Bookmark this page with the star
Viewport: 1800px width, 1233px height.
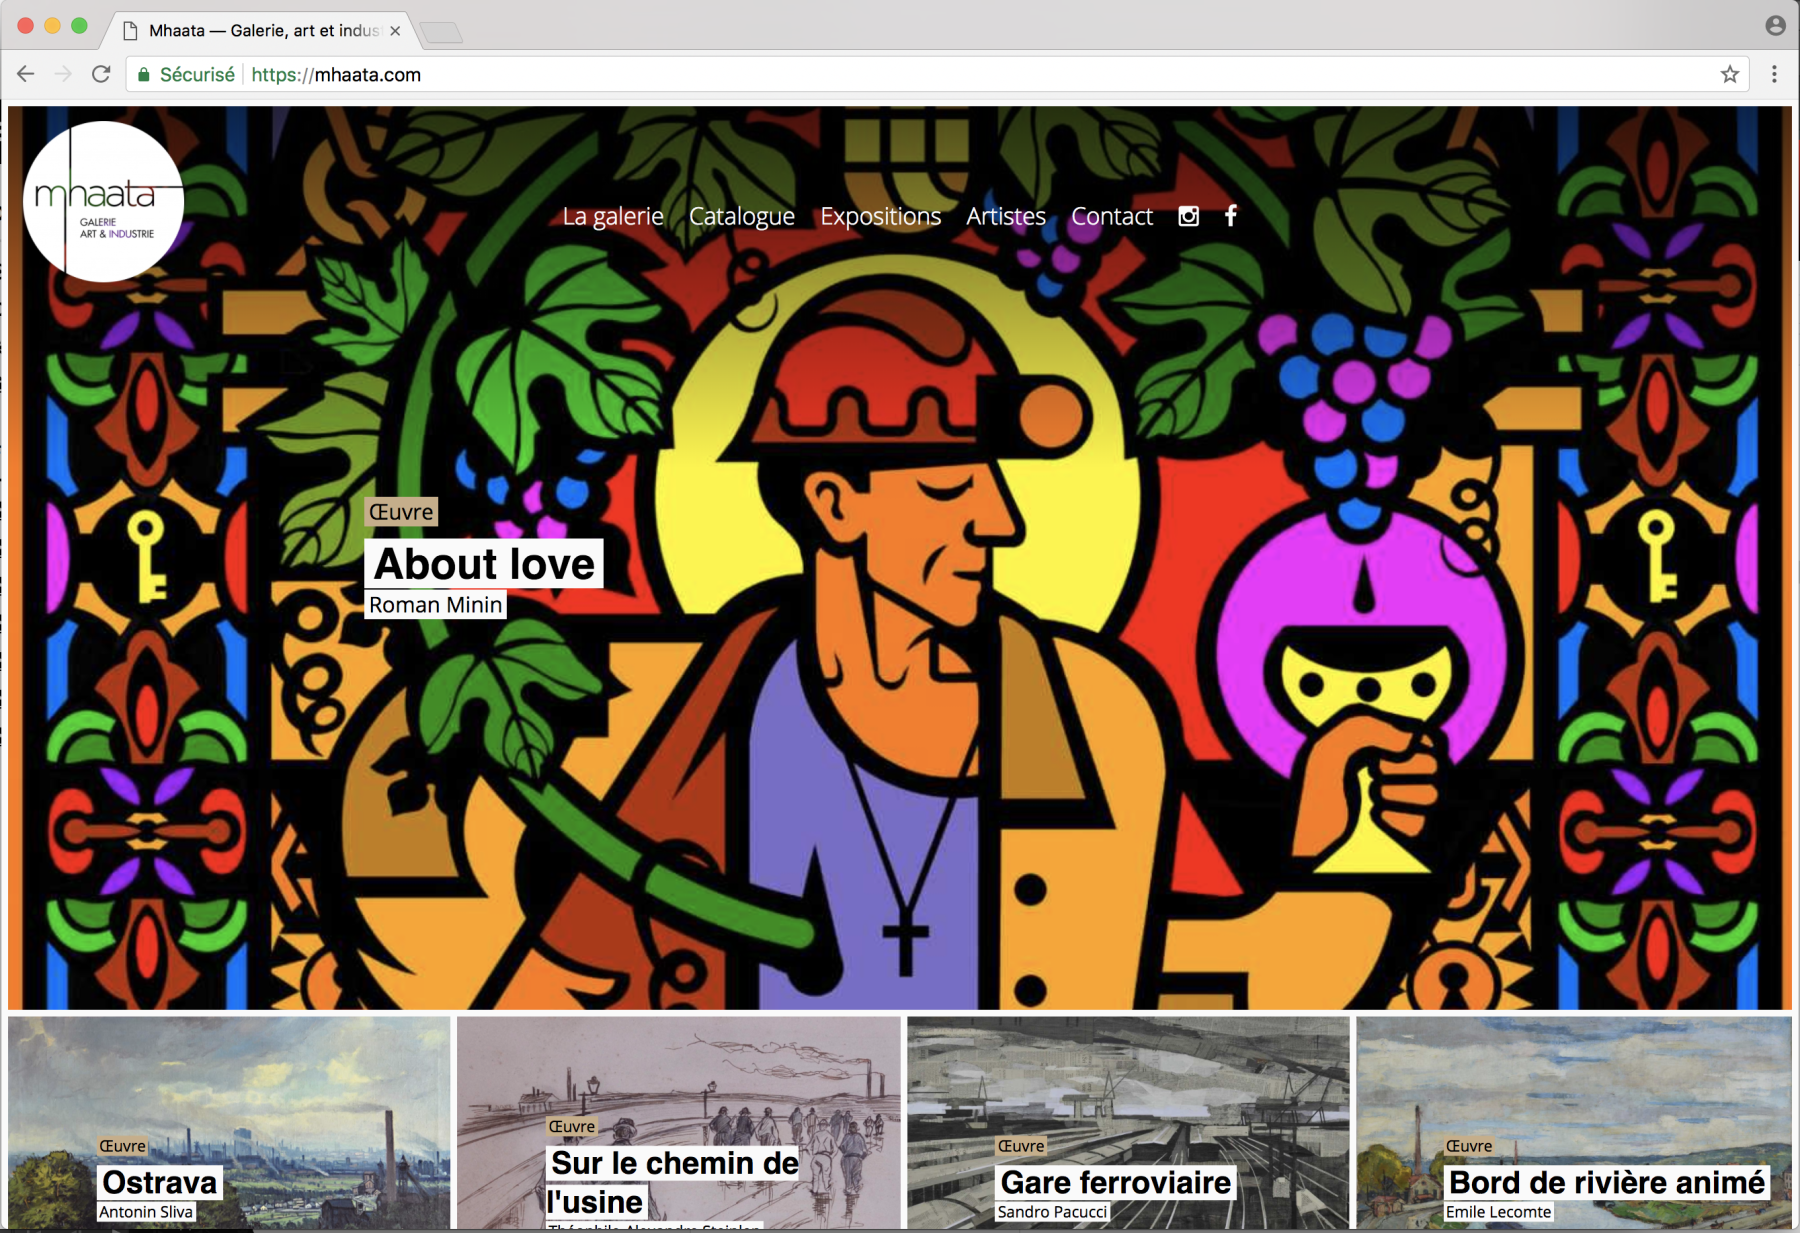[x=1730, y=74]
